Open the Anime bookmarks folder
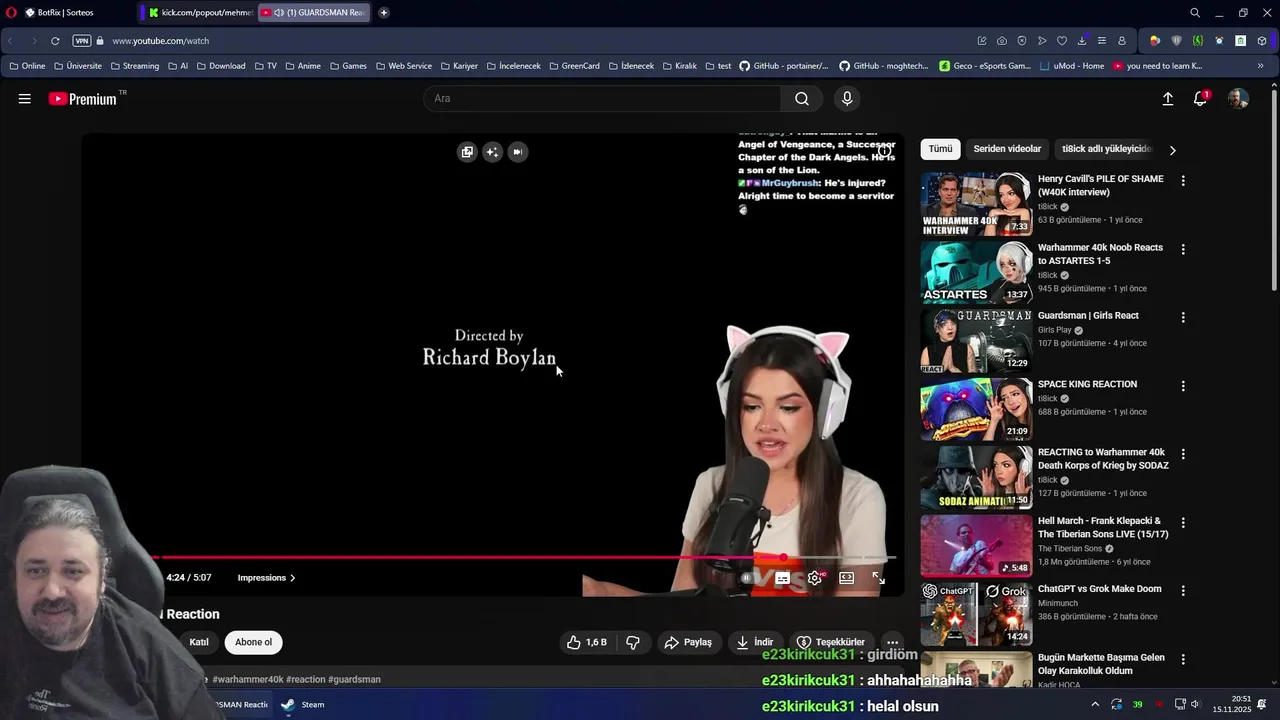This screenshot has height=720, width=1280. coord(303,66)
